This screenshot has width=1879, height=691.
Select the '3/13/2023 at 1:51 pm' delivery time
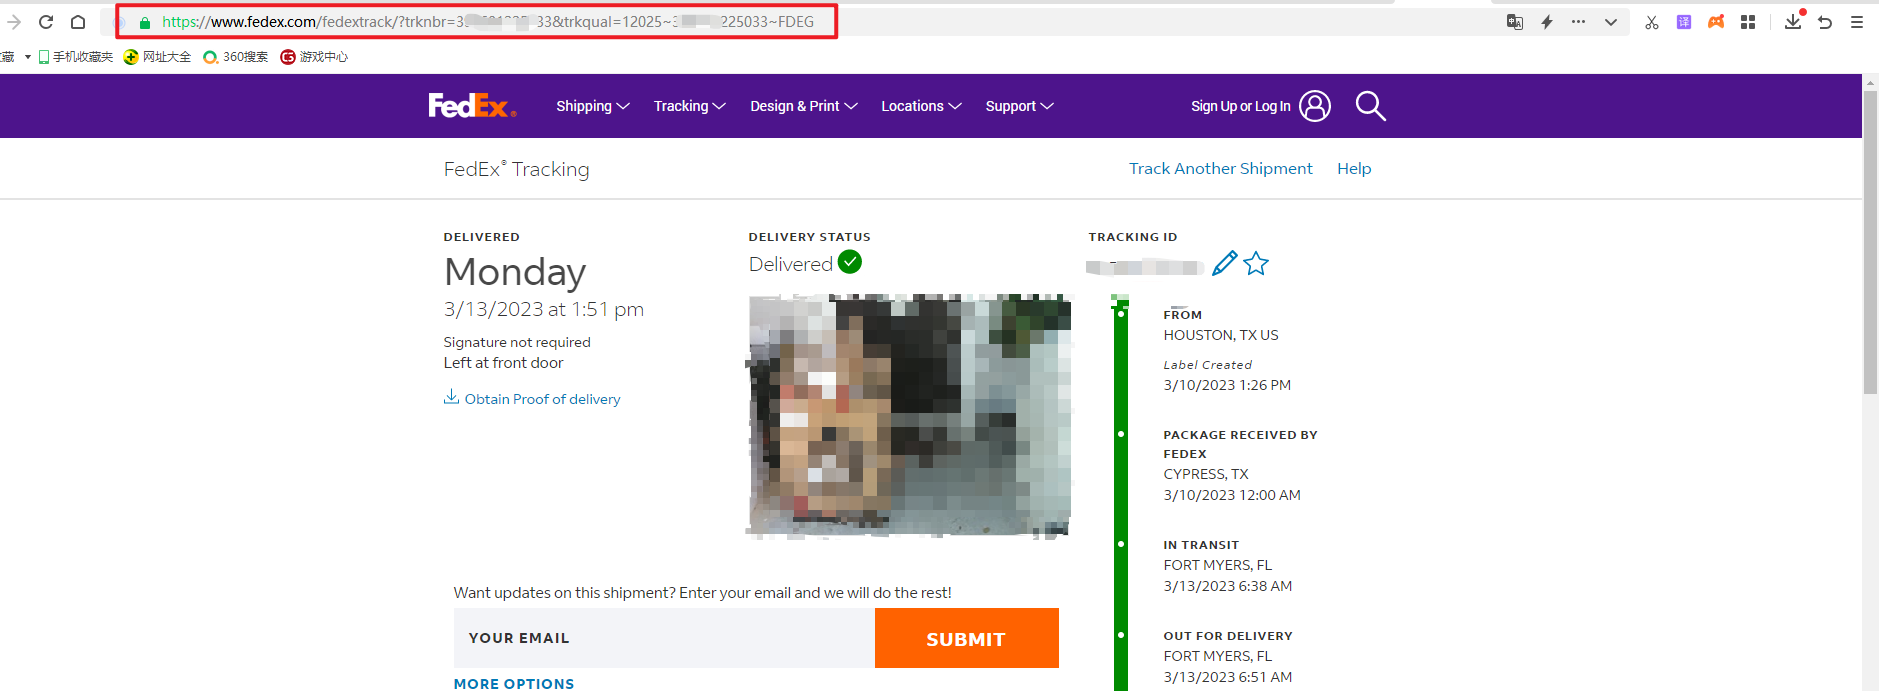(544, 310)
